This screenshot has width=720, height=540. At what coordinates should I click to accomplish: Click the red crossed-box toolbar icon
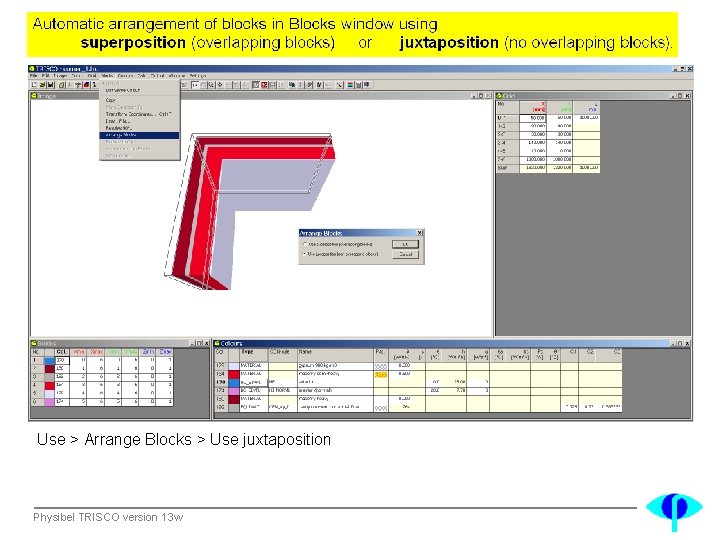pyautogui.click(x=264, y=85)
